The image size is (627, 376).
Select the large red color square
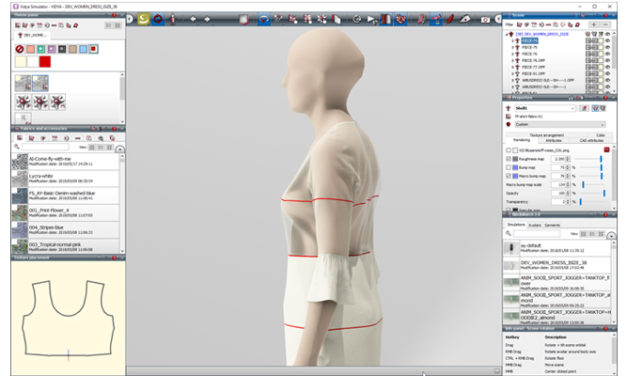point(45,62)
